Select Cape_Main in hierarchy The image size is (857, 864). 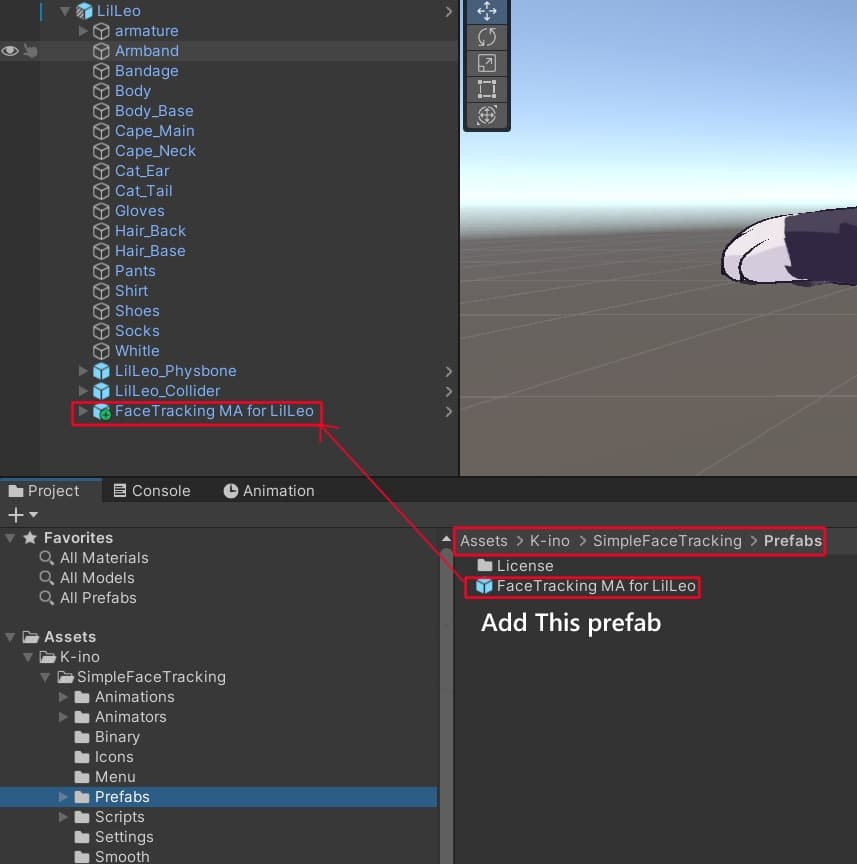pyautogui.click(x=154, y=131)
